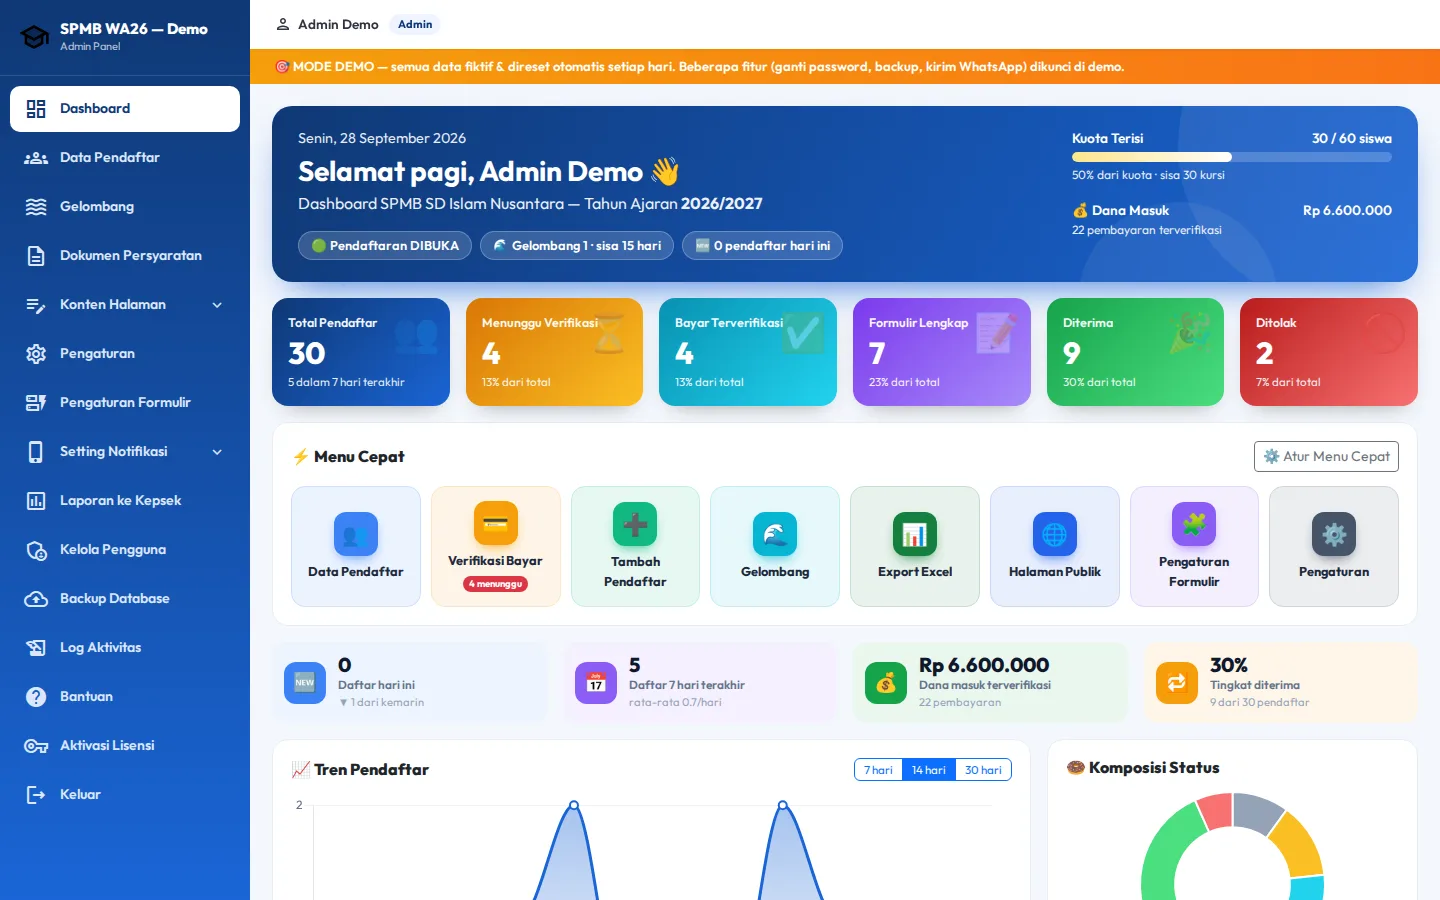Click the Tambah Pendaftar plus icon

point(635,524)
